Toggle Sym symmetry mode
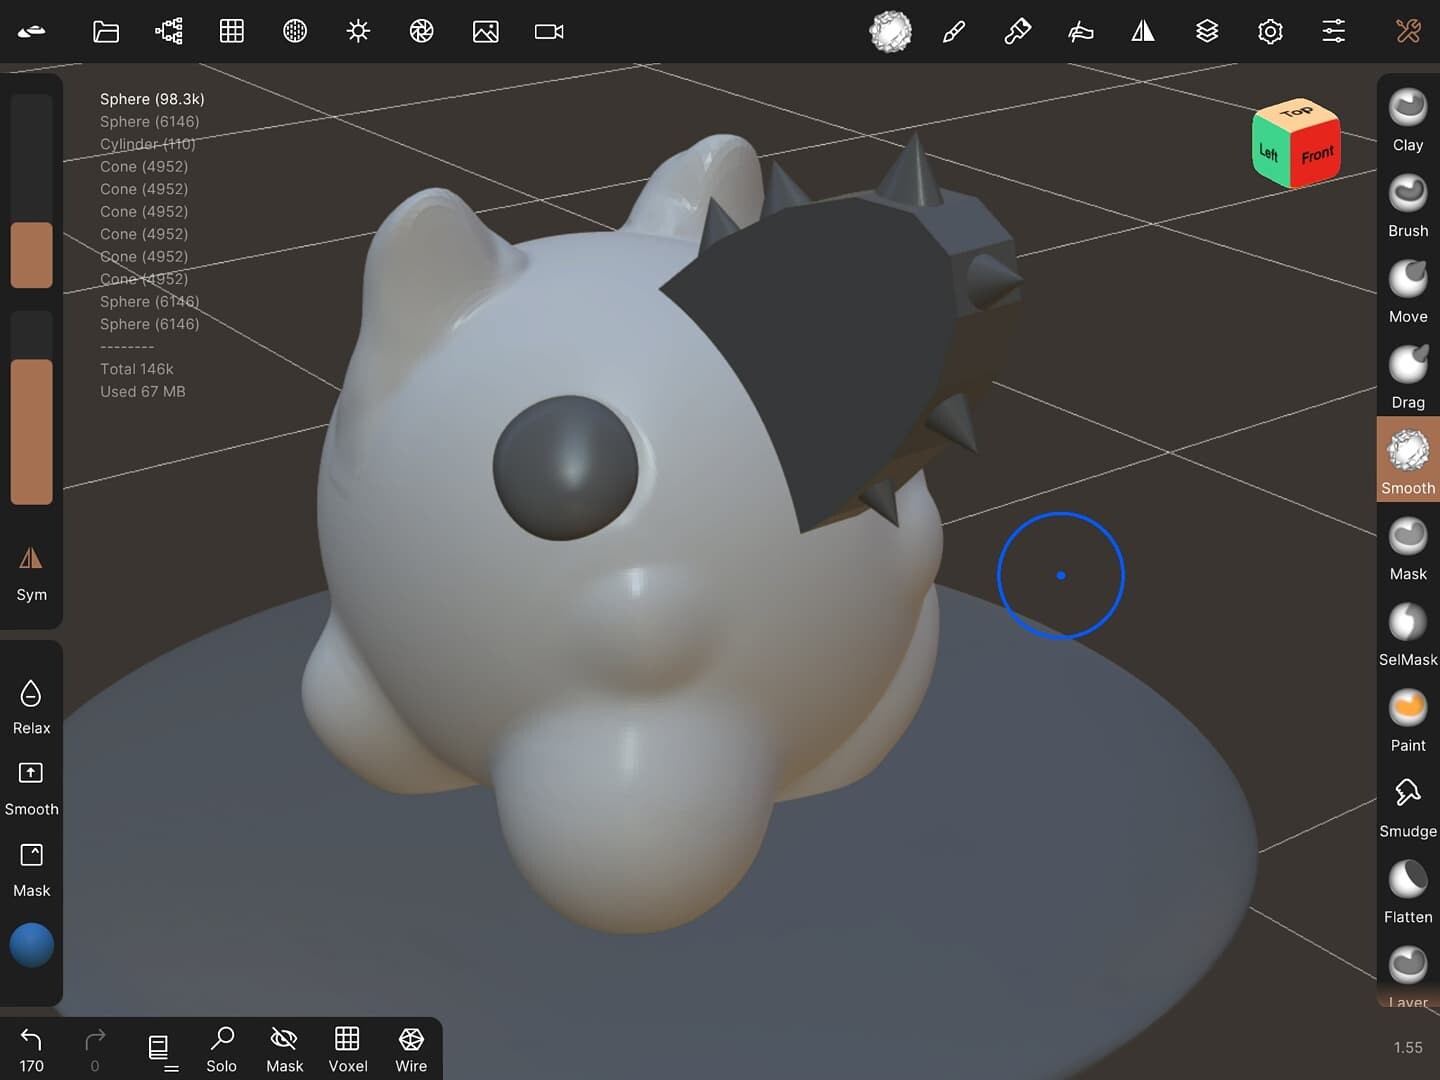This screenshot has height=1080, width=1440. coord(31,570)
